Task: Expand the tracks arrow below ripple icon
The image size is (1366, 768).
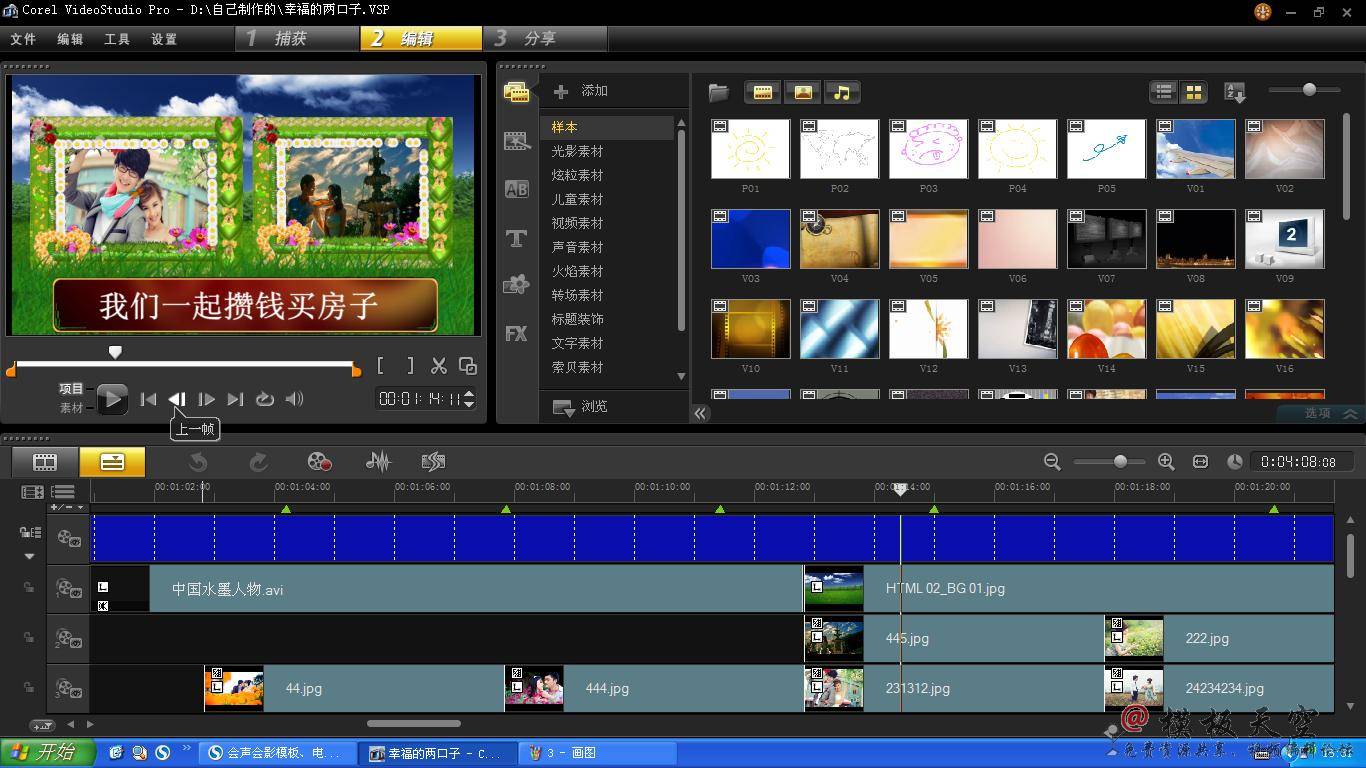Action: click(29, 556)
